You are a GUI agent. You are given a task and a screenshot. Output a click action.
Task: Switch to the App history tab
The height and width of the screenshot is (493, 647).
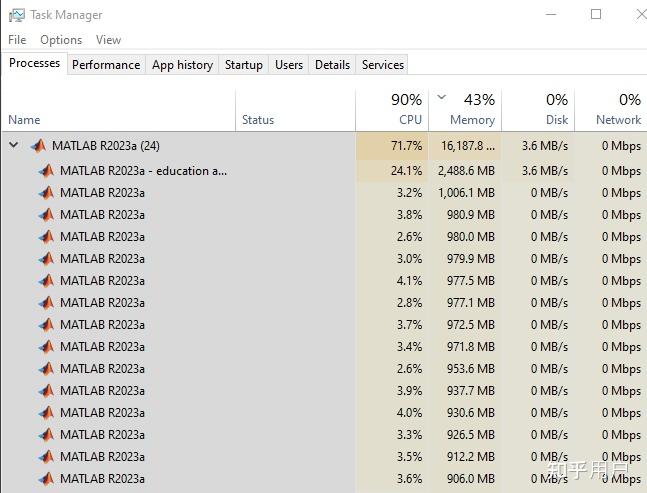click(x=182, y=65)
